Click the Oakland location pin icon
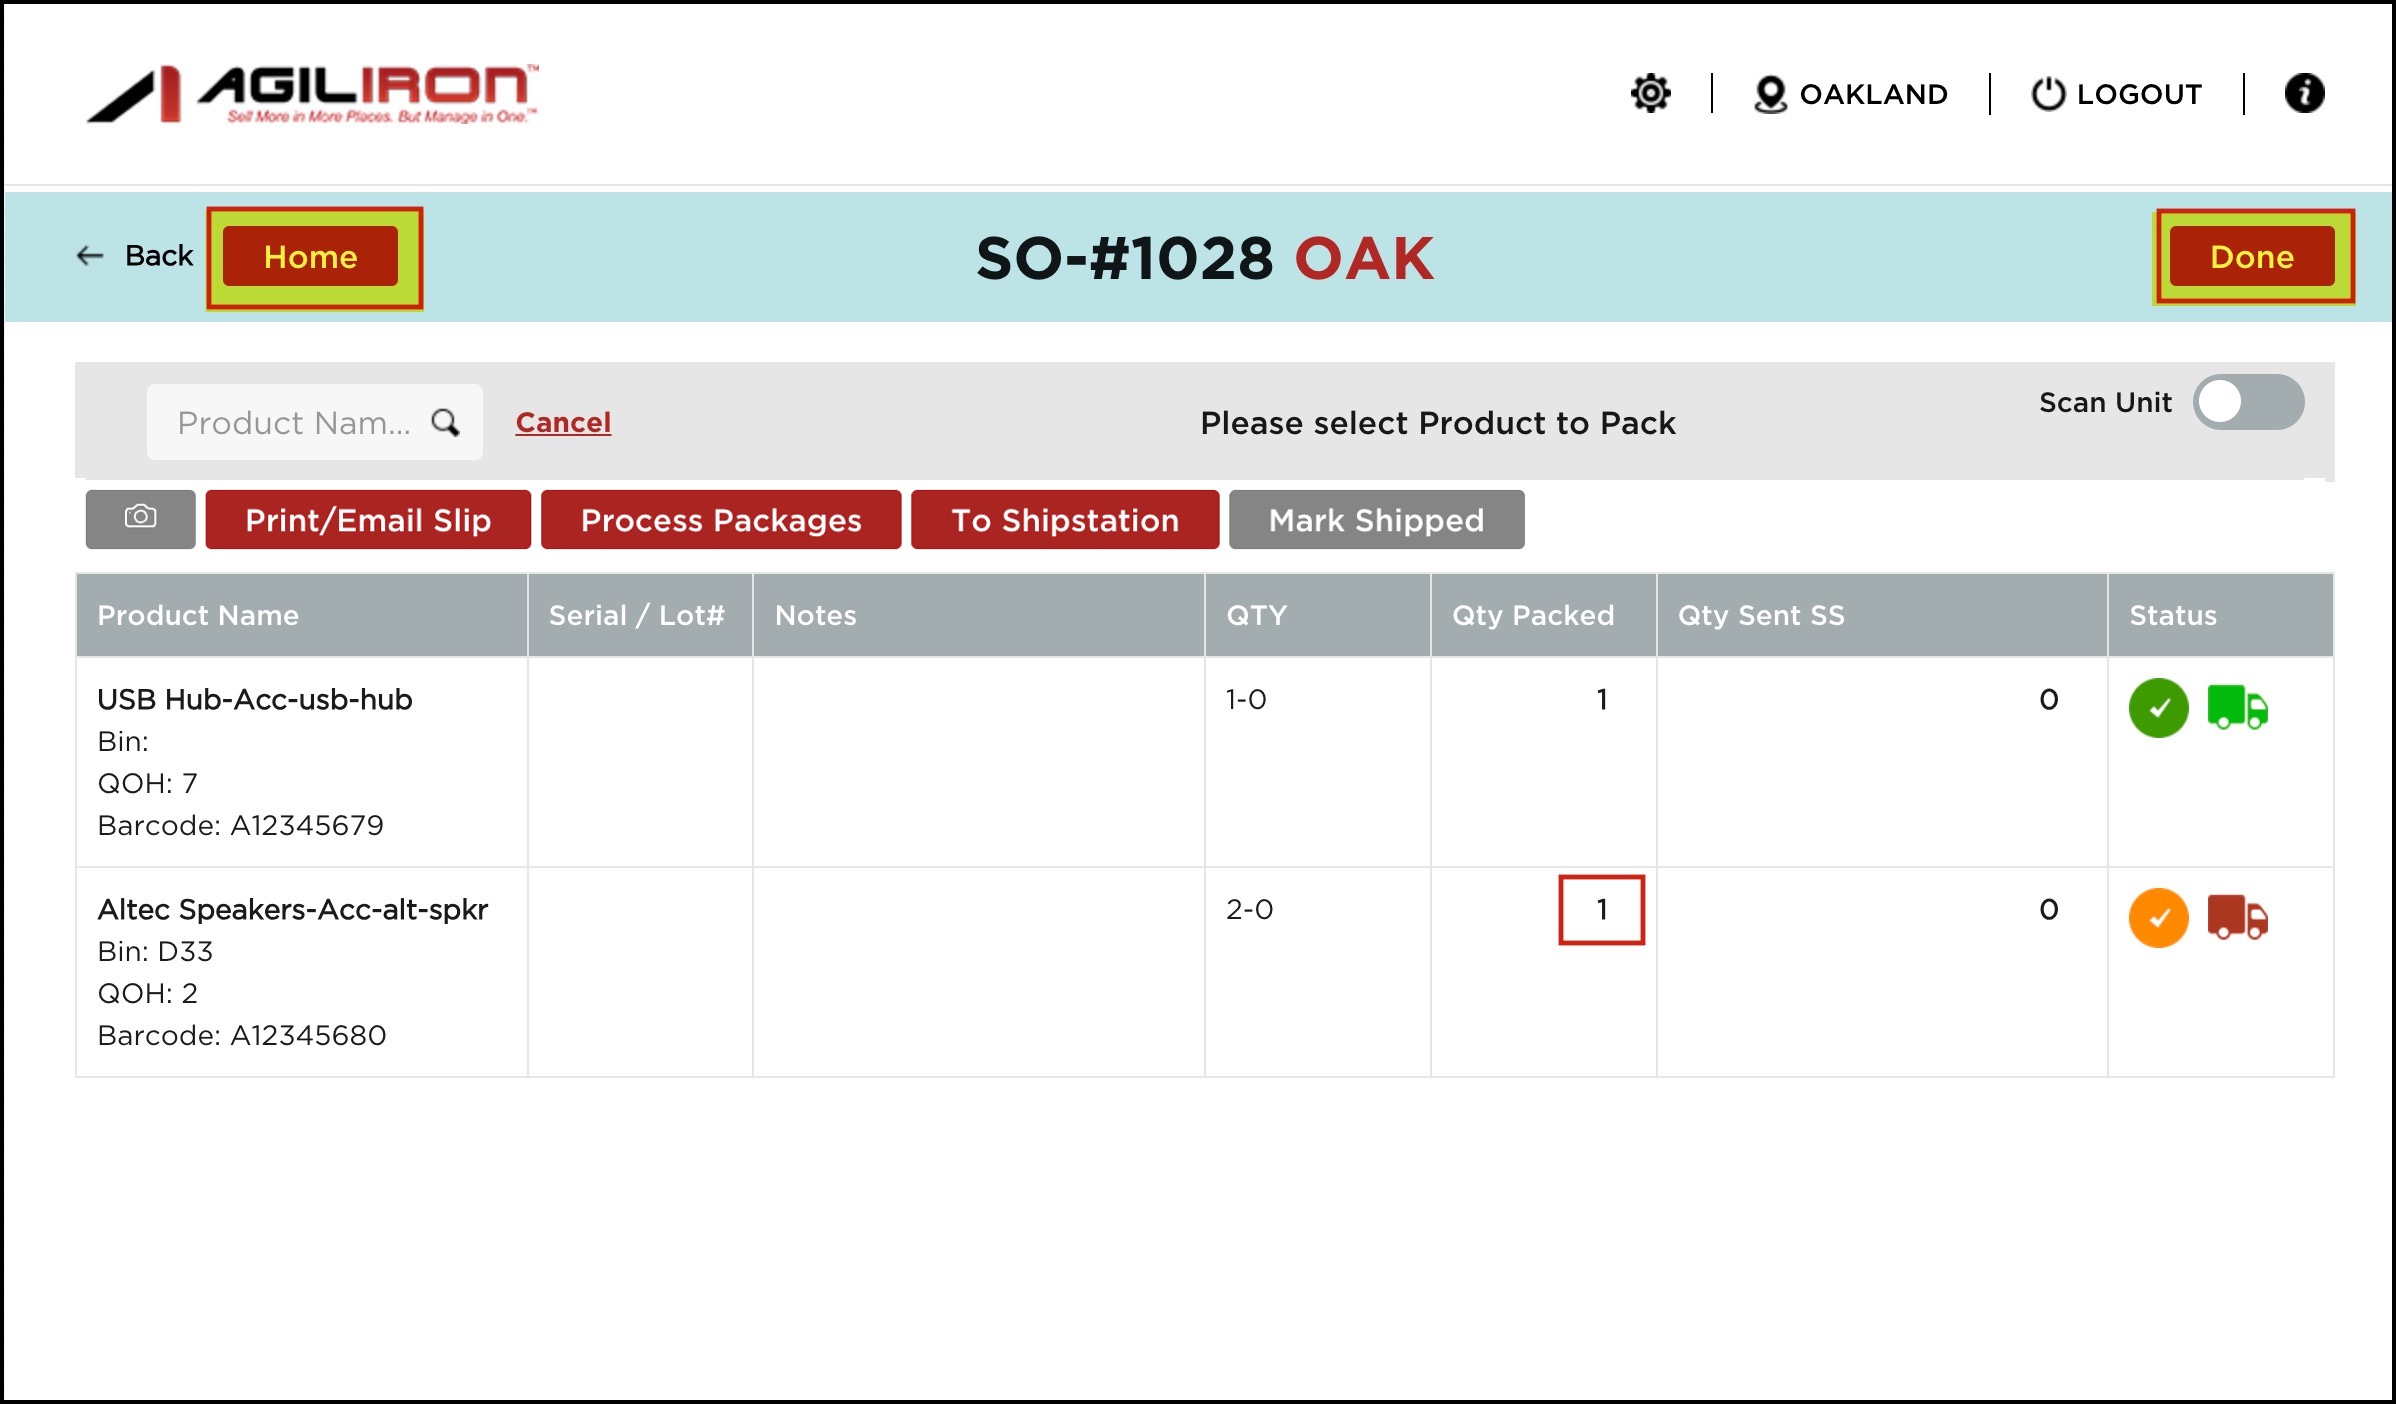Viewport: 2396px width, 1404px height. [1769, 95]
